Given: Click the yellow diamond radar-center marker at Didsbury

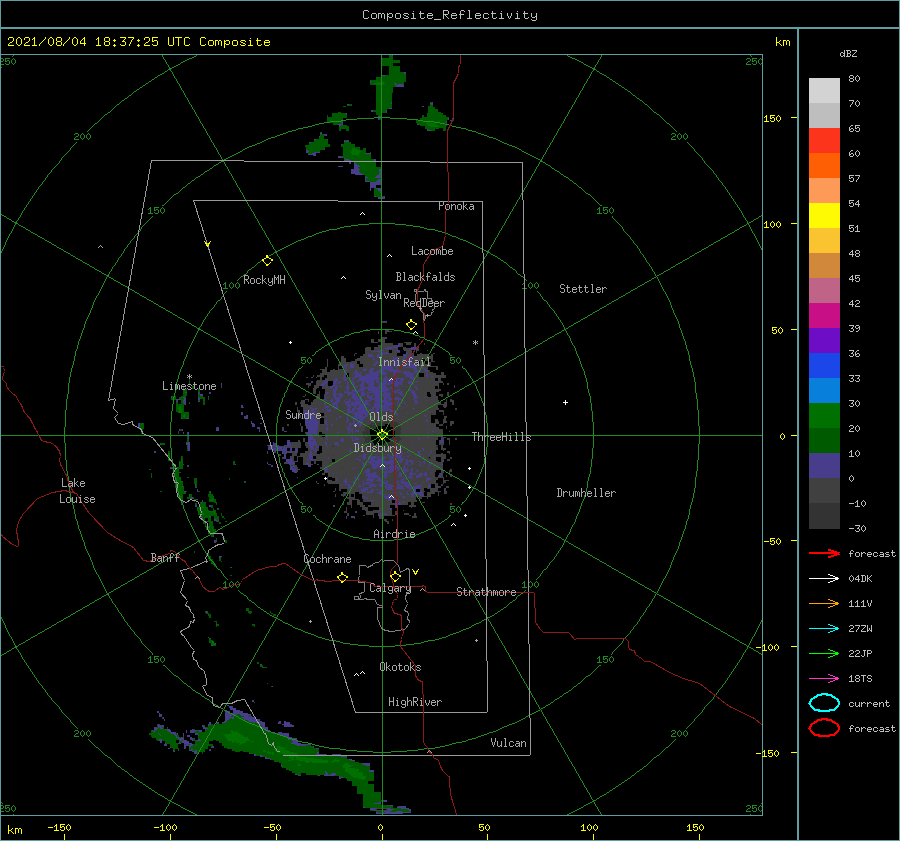Looking at the screenshot, I should point(382,435).
